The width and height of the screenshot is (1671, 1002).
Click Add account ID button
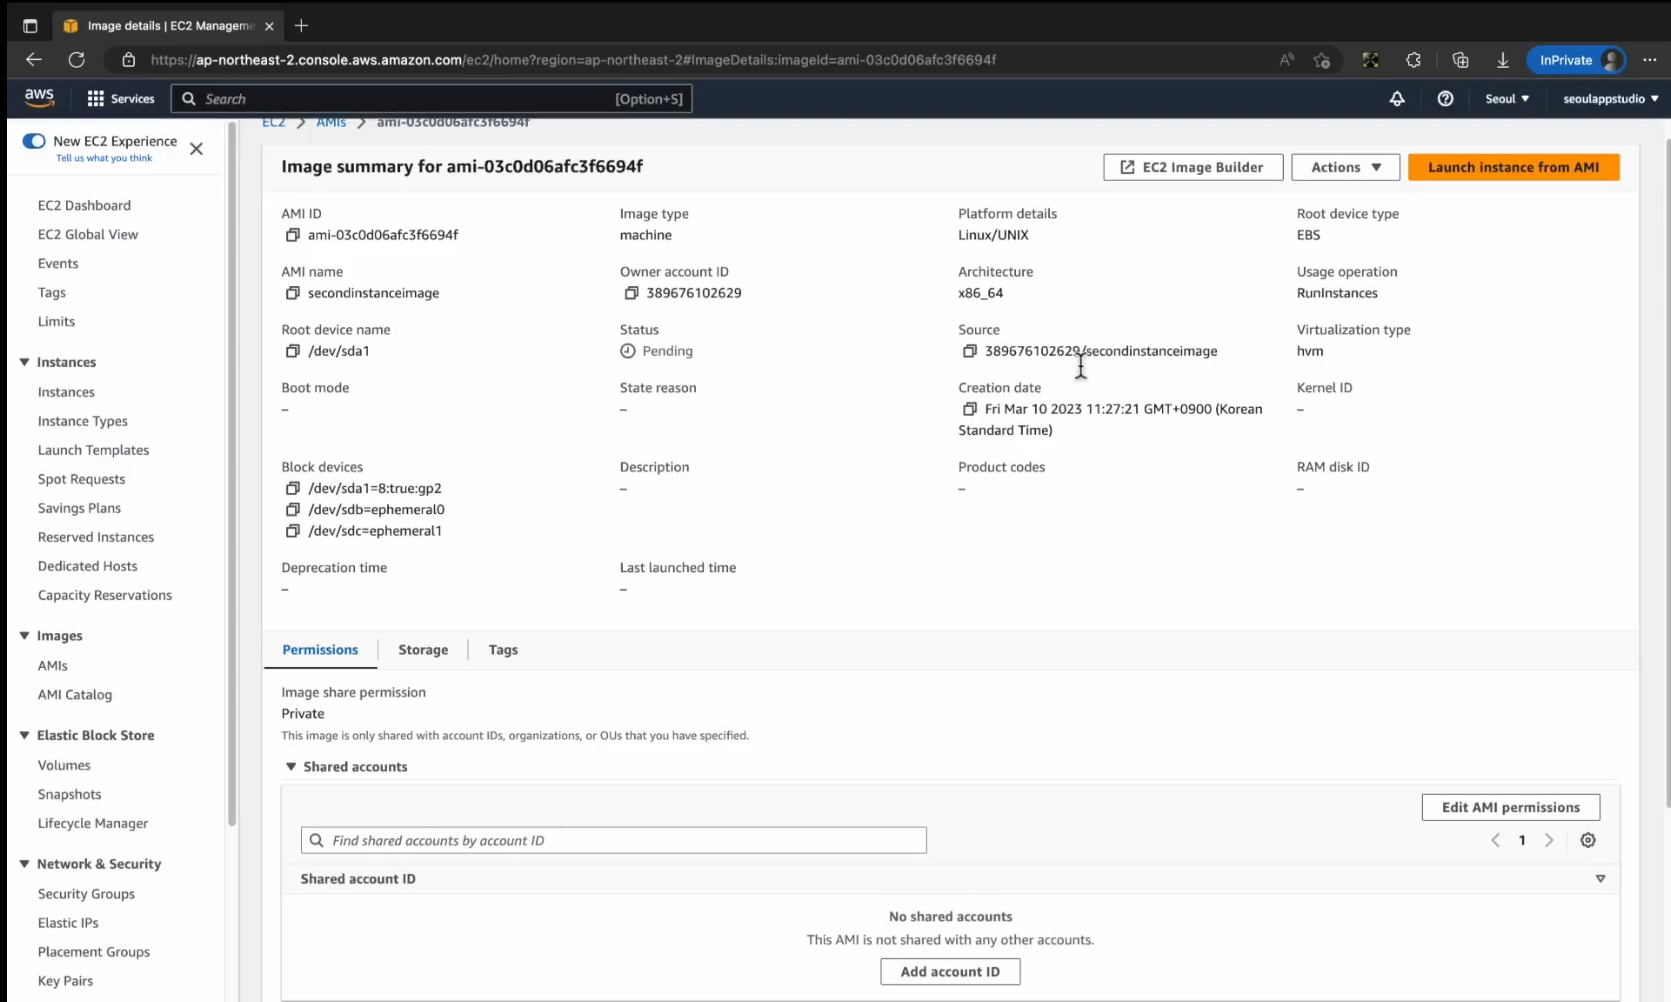(950, 972)
